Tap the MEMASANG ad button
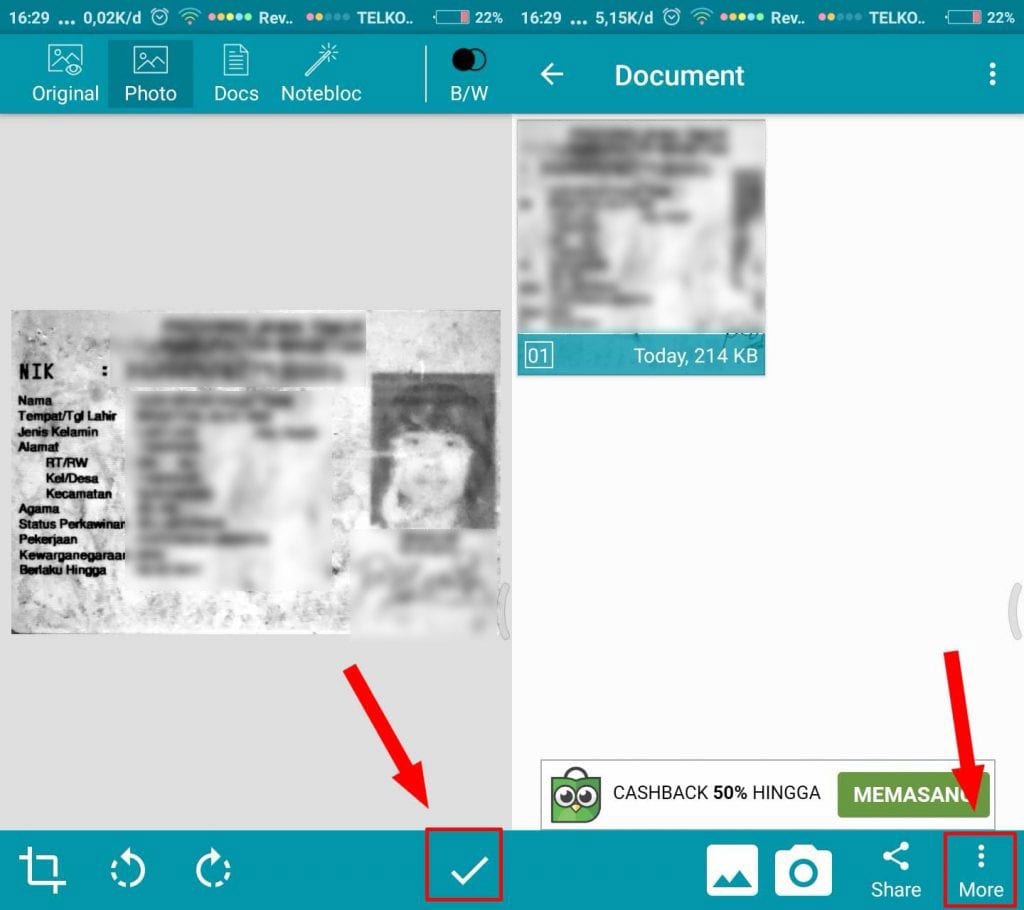Screen dimensions: 1024x910 point(914,794)
